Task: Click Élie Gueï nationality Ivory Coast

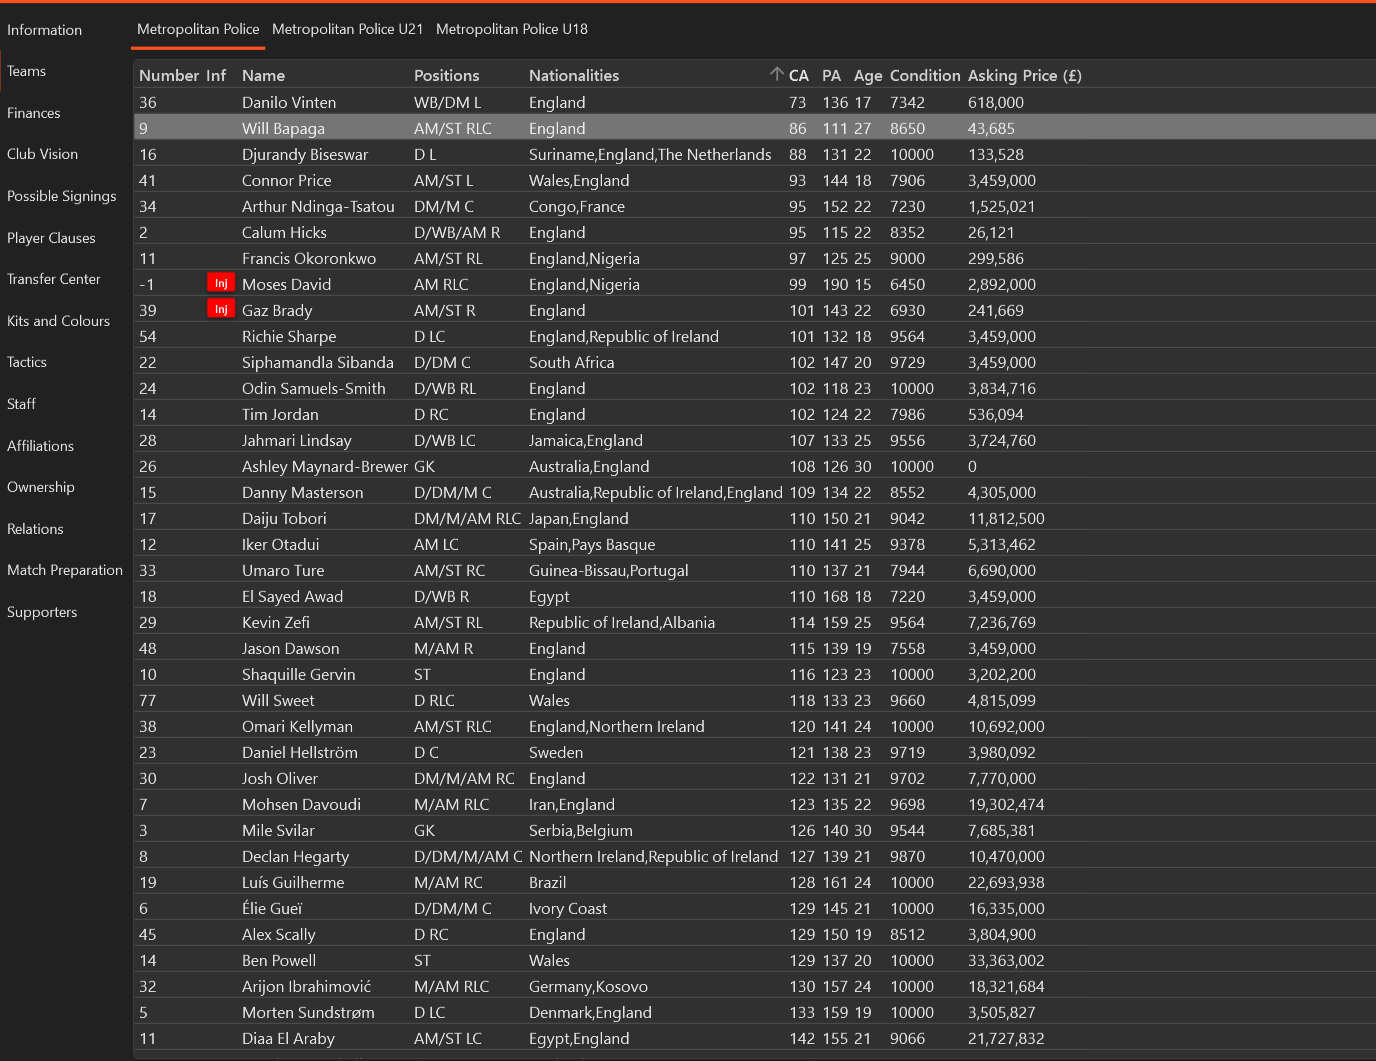Action: point(568,908)
